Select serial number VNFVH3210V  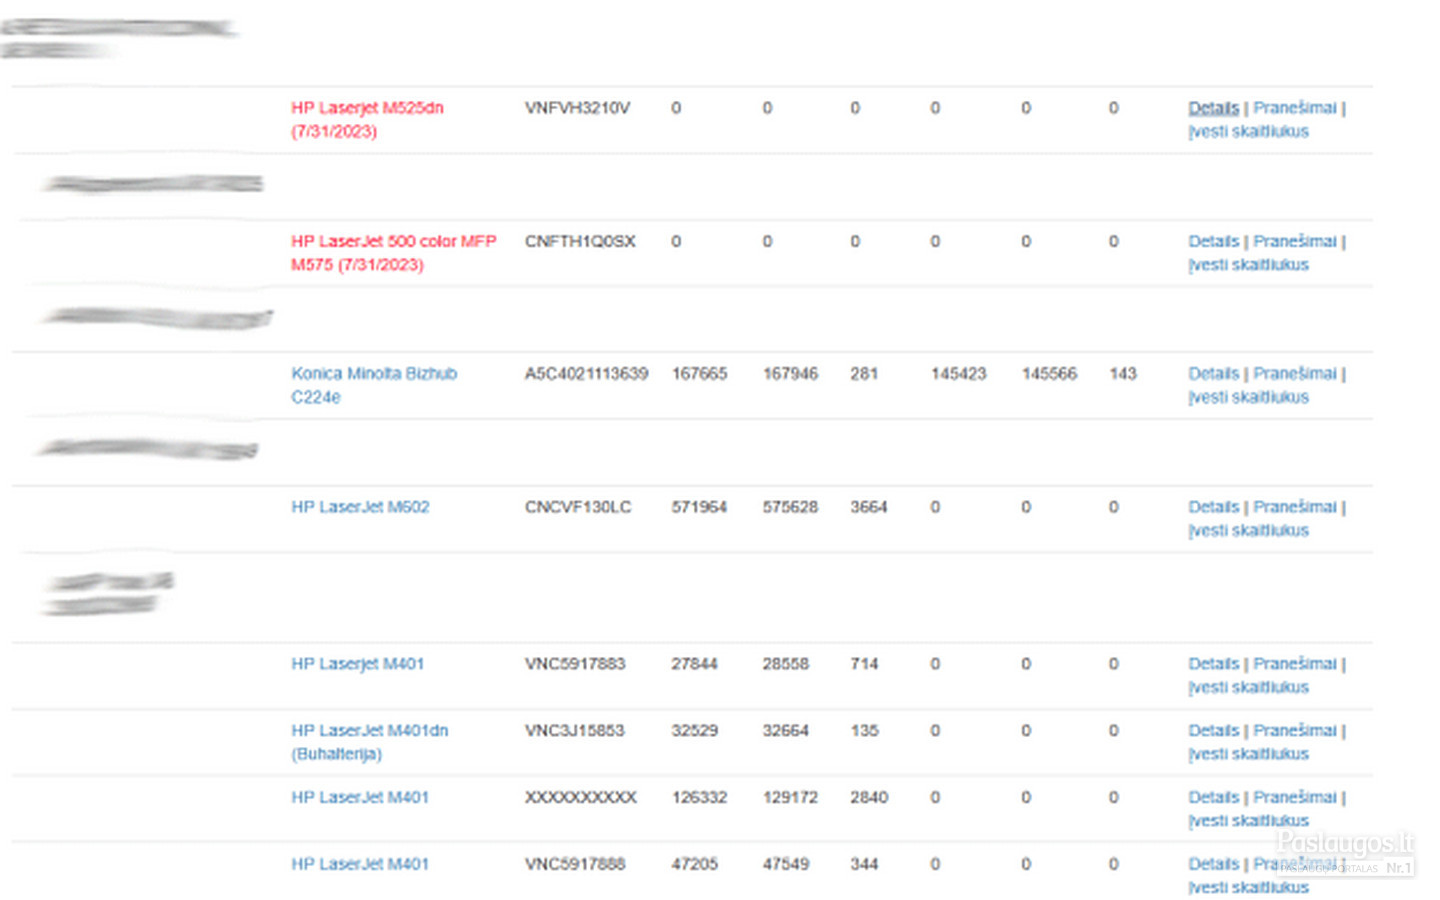[x=577, y=108]
